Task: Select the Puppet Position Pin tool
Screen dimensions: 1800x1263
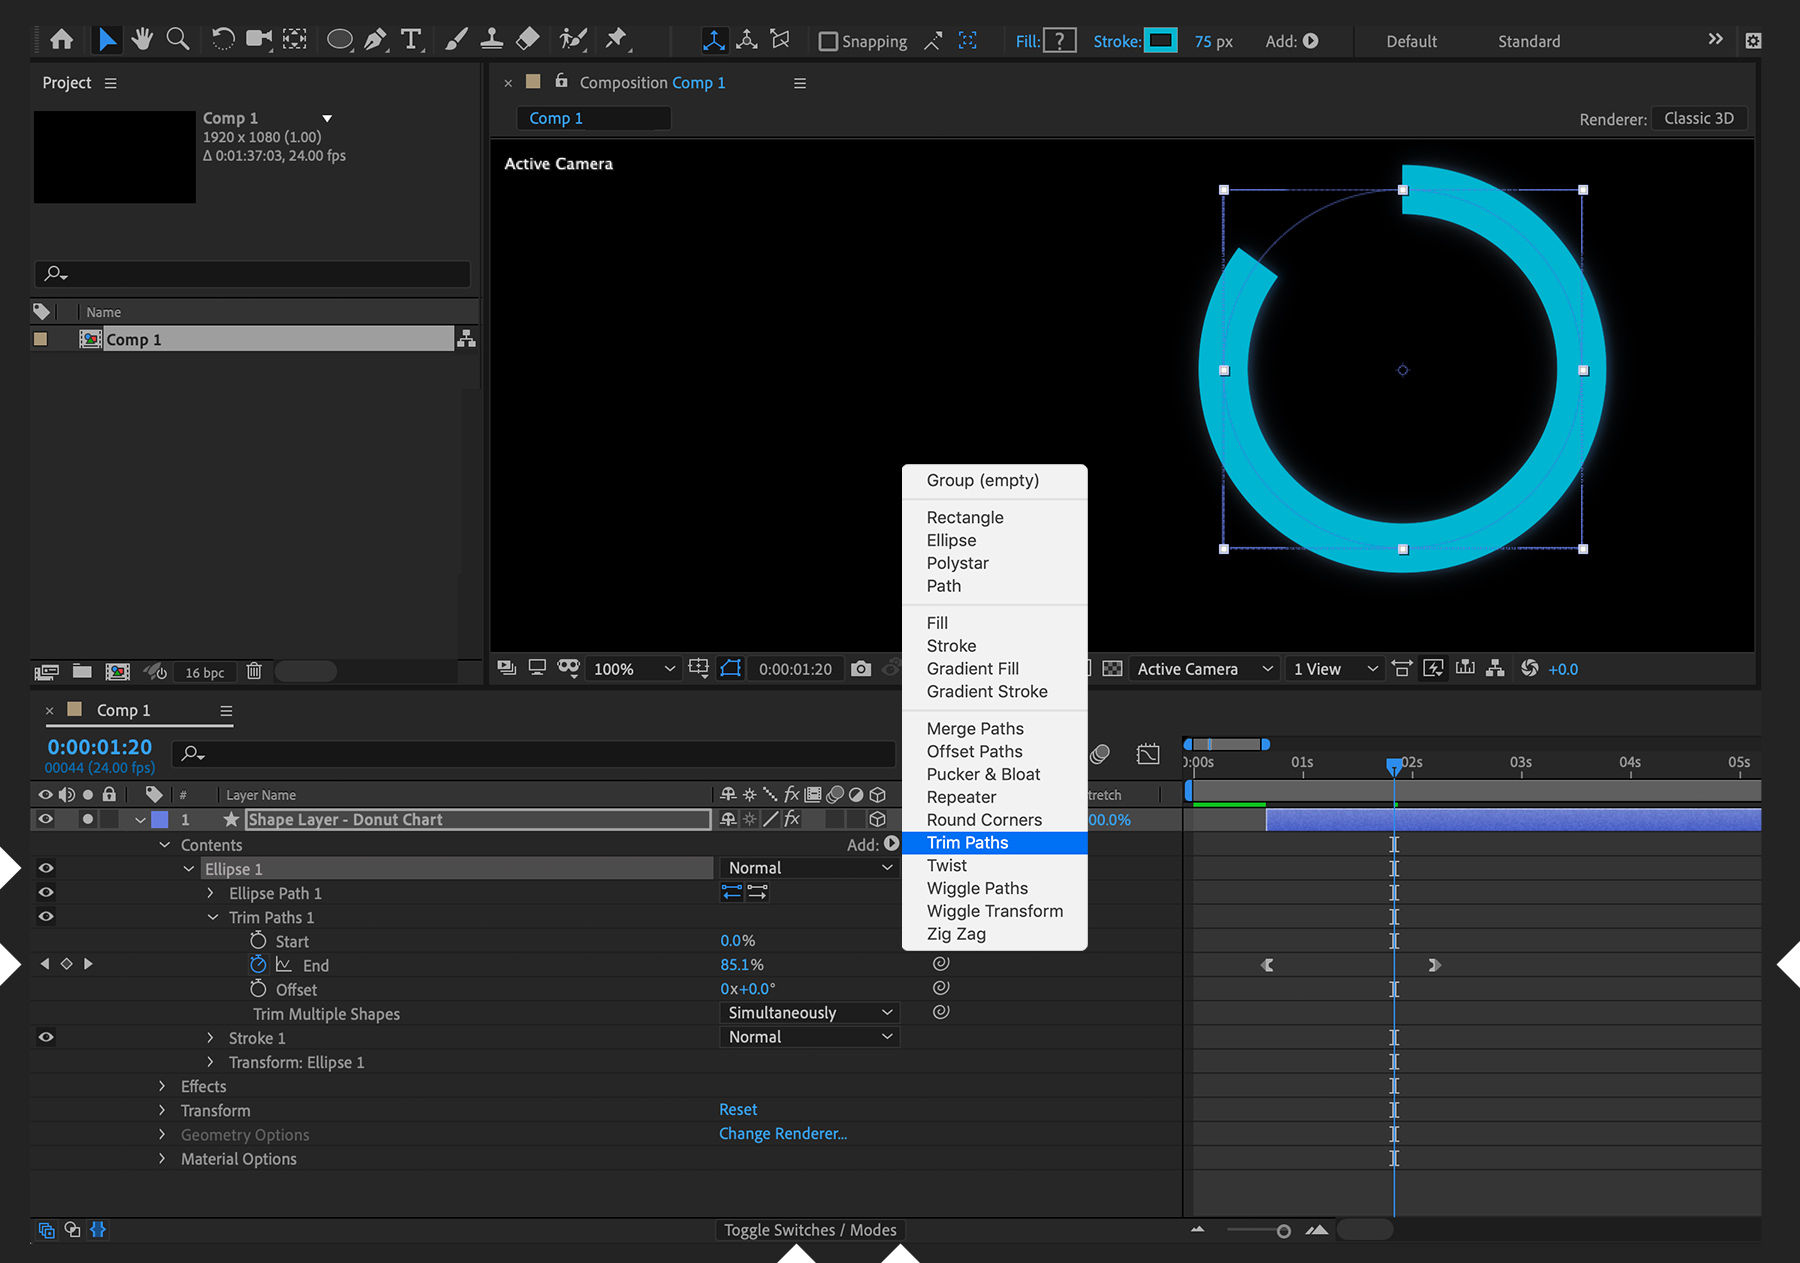Action: point(618,39)
